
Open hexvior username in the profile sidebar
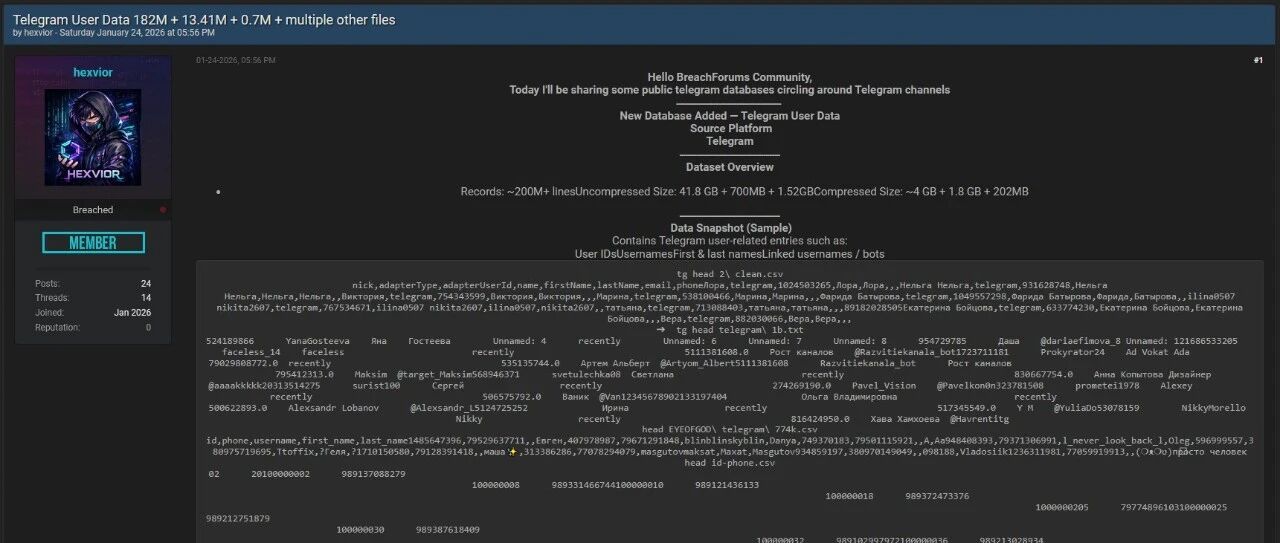pos(93,73)
